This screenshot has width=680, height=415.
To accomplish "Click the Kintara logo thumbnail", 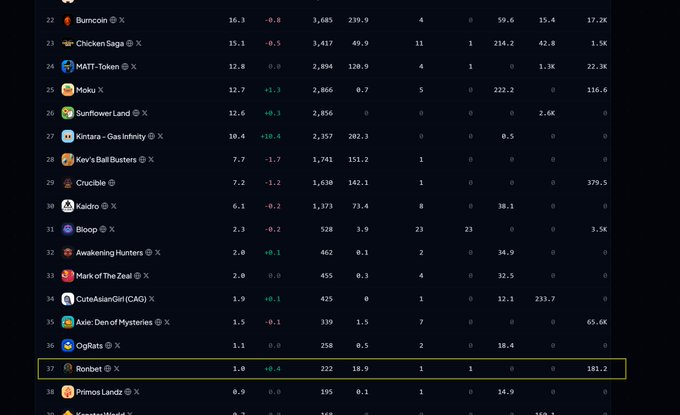I will pyautogui.click(x=68, y=136).
